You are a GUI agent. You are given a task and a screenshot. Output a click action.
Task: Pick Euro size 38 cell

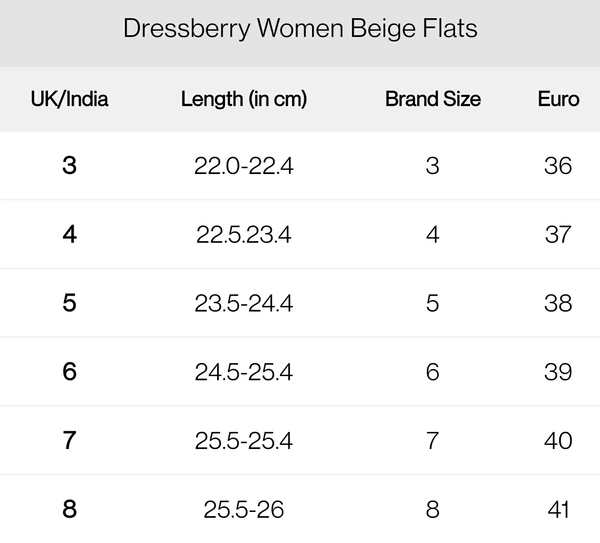[558, 304]
